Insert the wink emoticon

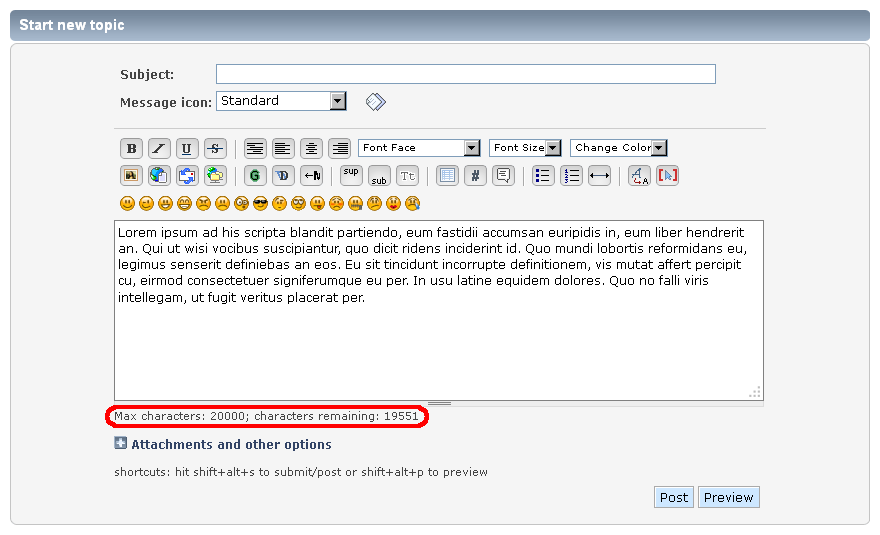tap(146, 203)
